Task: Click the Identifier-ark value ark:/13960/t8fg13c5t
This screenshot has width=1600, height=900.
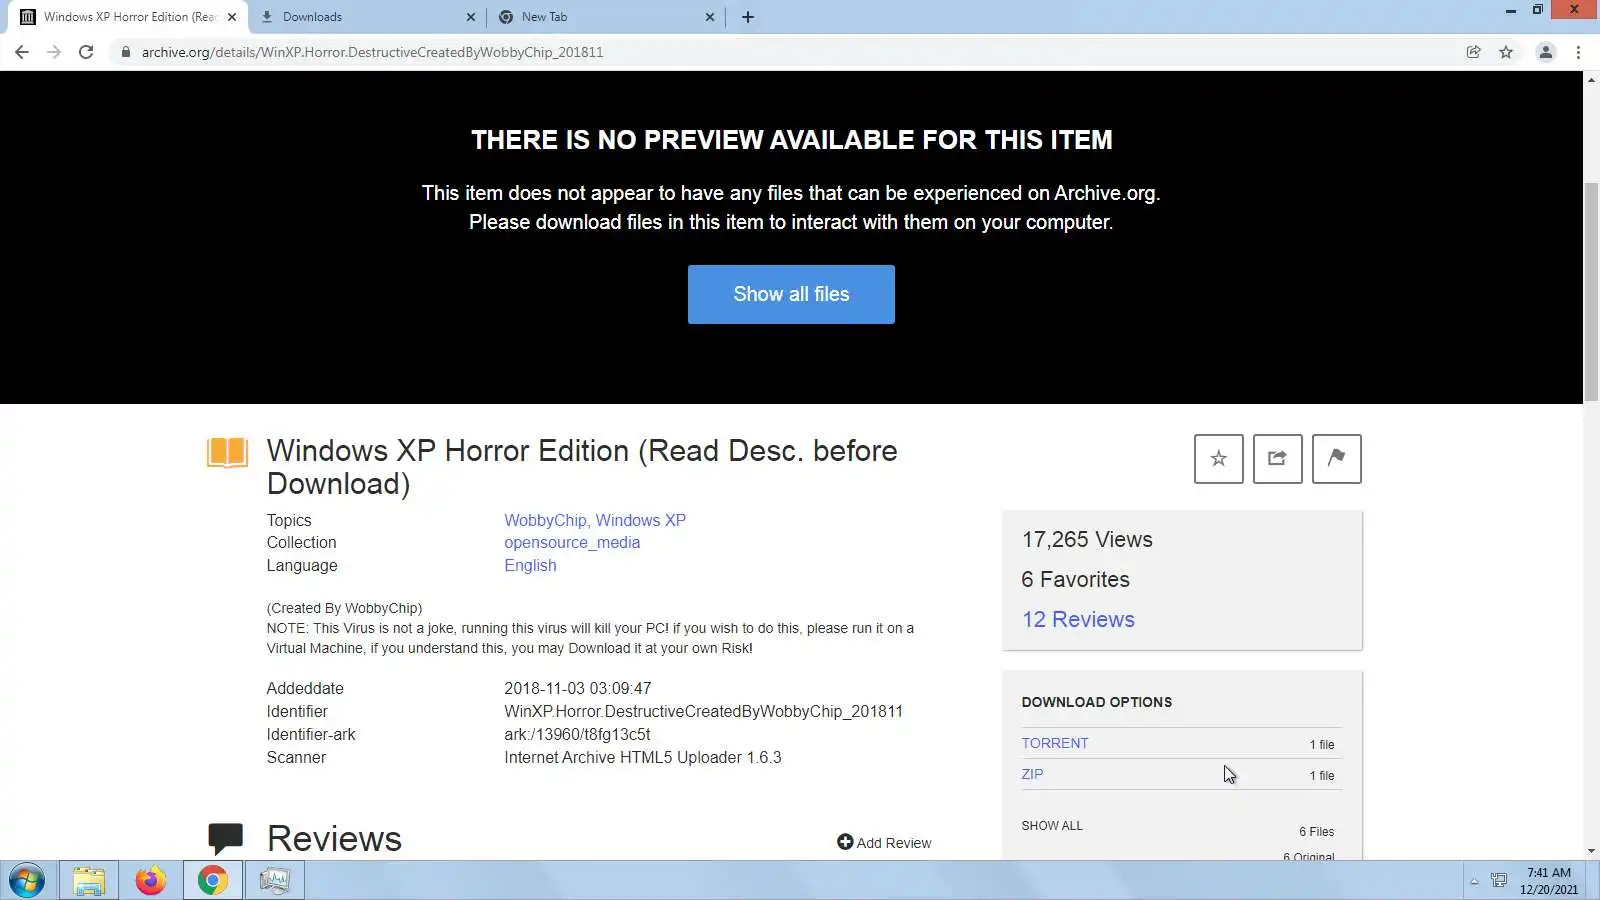Action: 577,734
